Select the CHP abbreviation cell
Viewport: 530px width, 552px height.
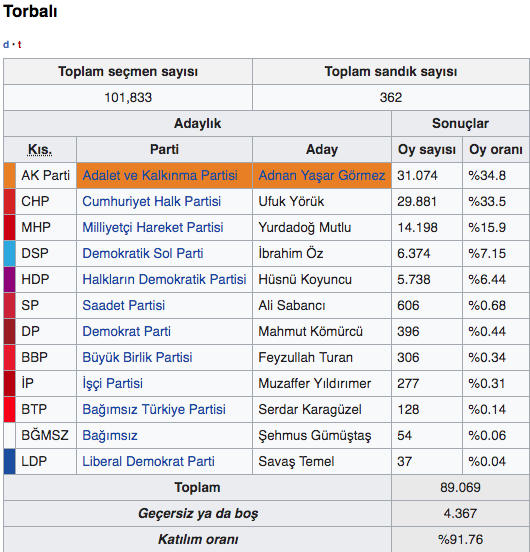point(46,201)
